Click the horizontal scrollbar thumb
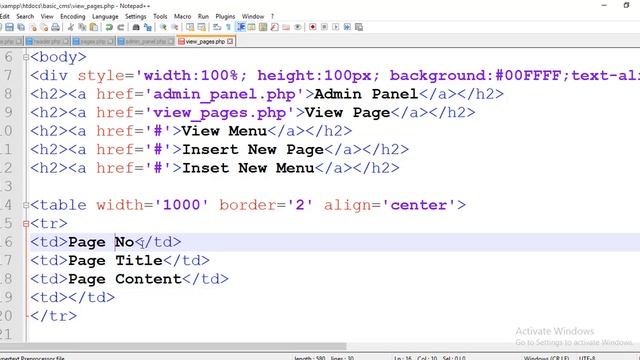This screenshot has width=640, height=360. (173, 346)
